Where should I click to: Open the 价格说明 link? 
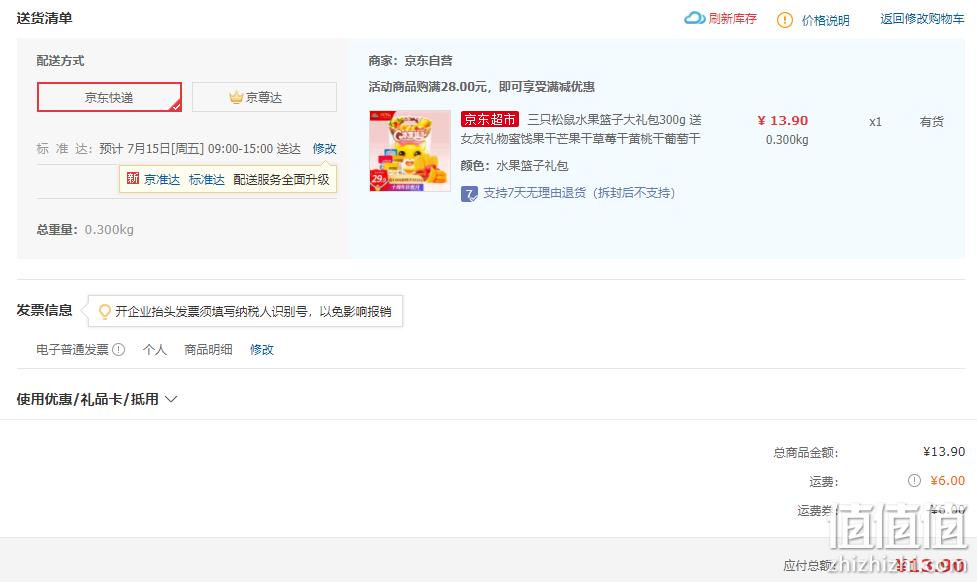(x=825, y=21)
